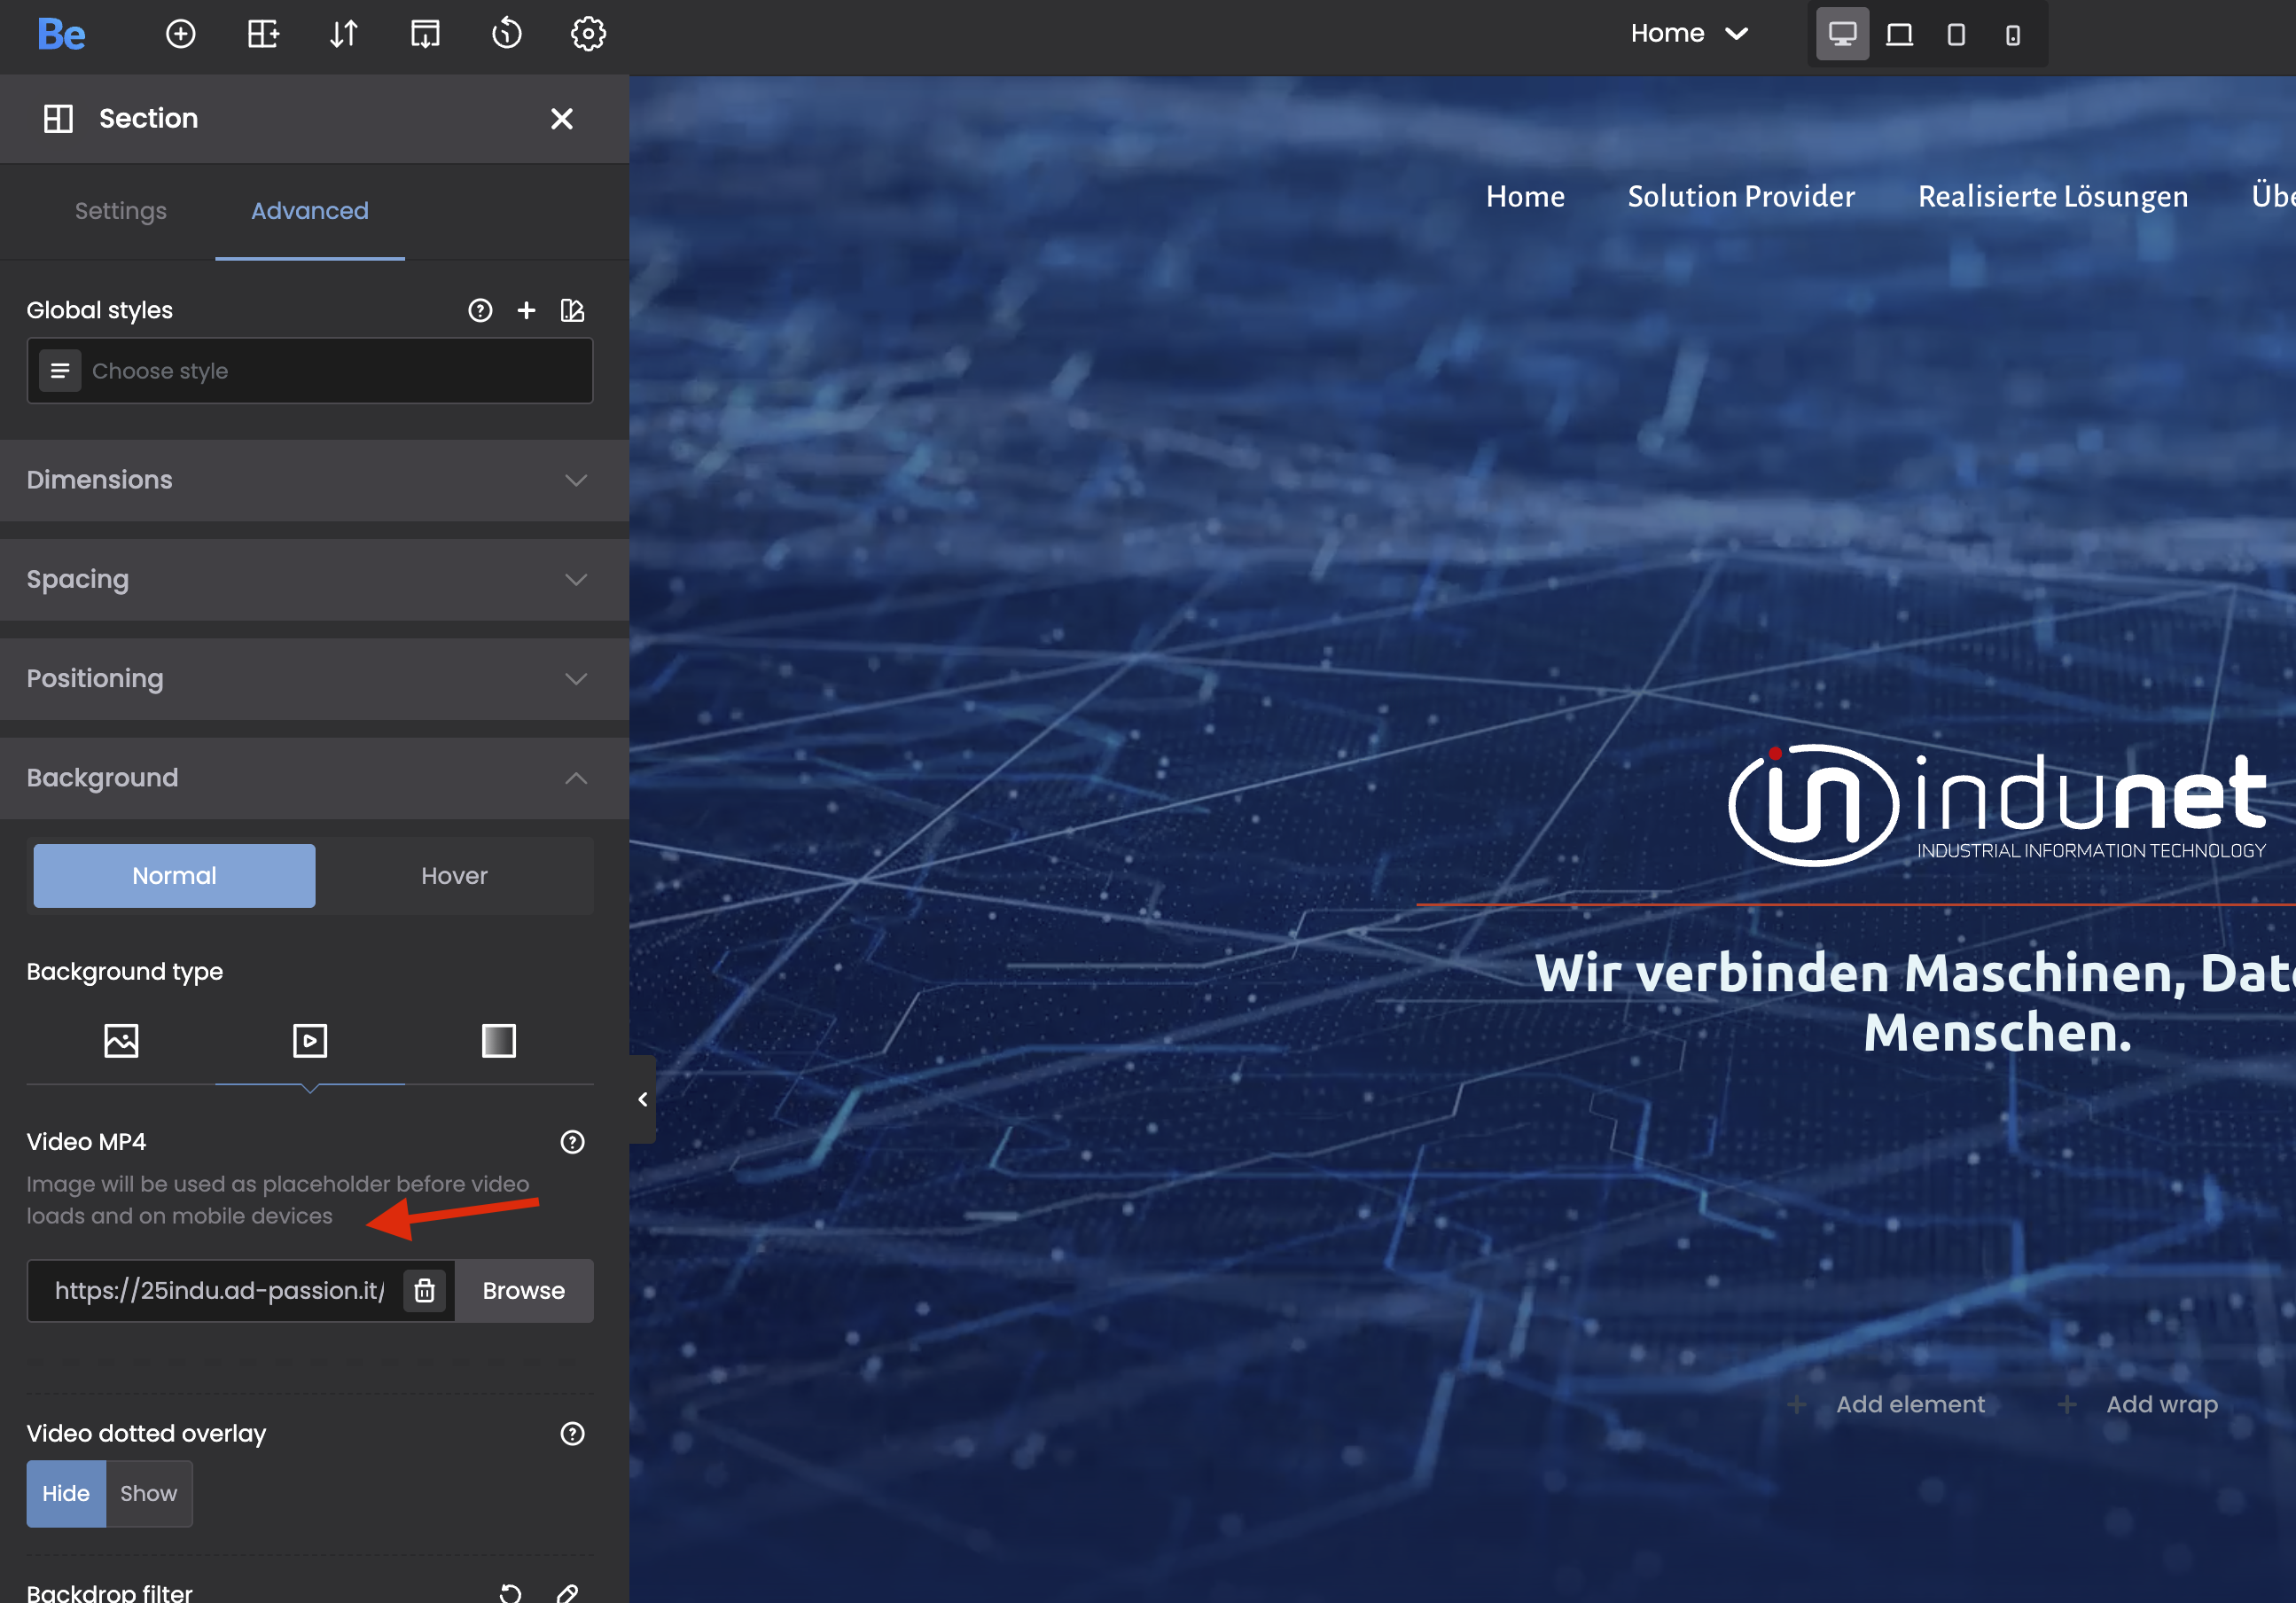Open the history revisions icon
Viewport: 2296px width, 1603px height.
(506, 34)
